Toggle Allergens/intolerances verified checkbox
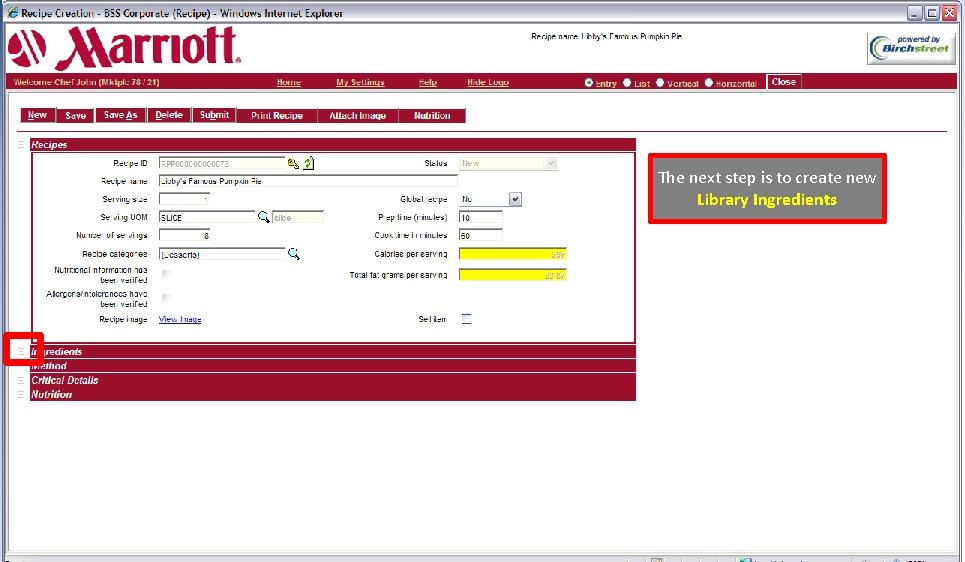 (166, 298)
